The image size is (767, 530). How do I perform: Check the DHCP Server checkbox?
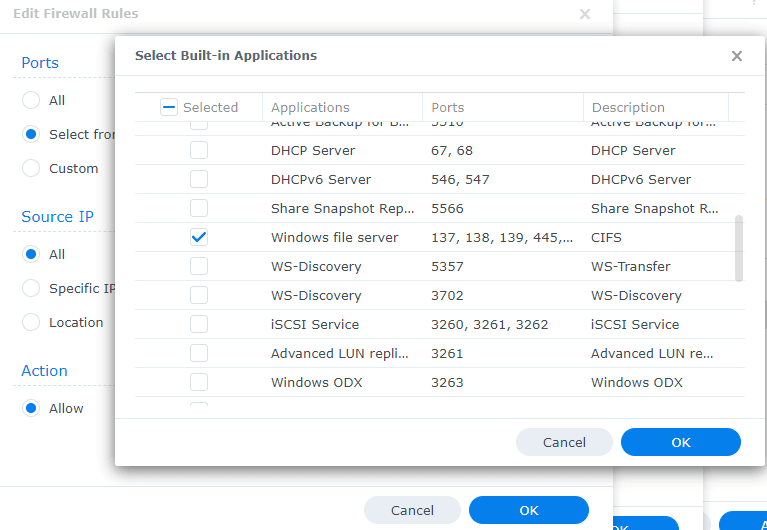tap(199, 150)
